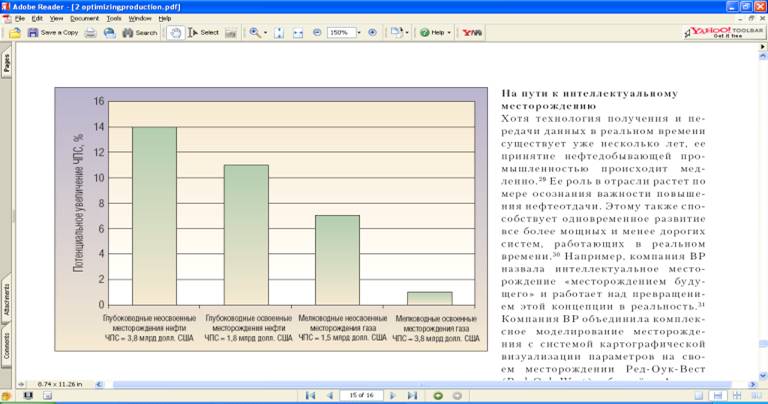Expand the Help dropdown in toolbar
This screenshot has height=404, width=768.
[436, 32]
